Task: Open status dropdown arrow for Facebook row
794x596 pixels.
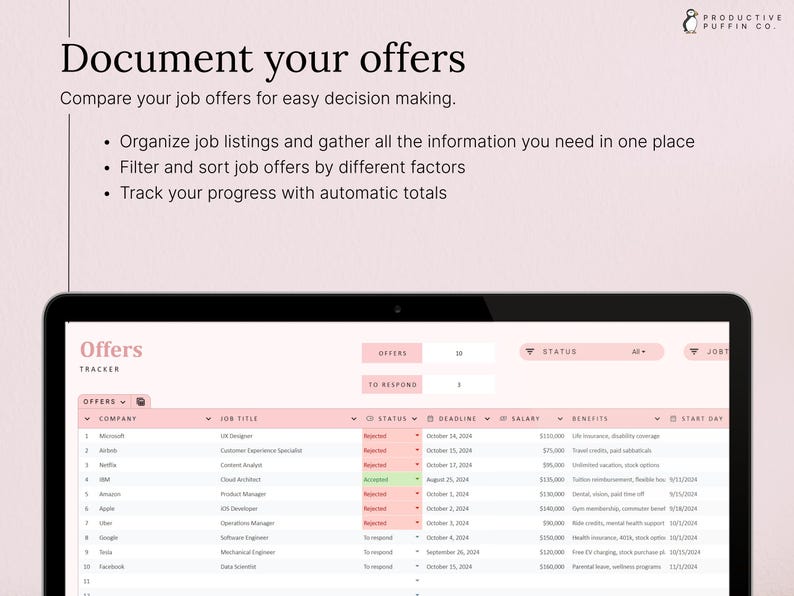Action: tap(417, 566)
